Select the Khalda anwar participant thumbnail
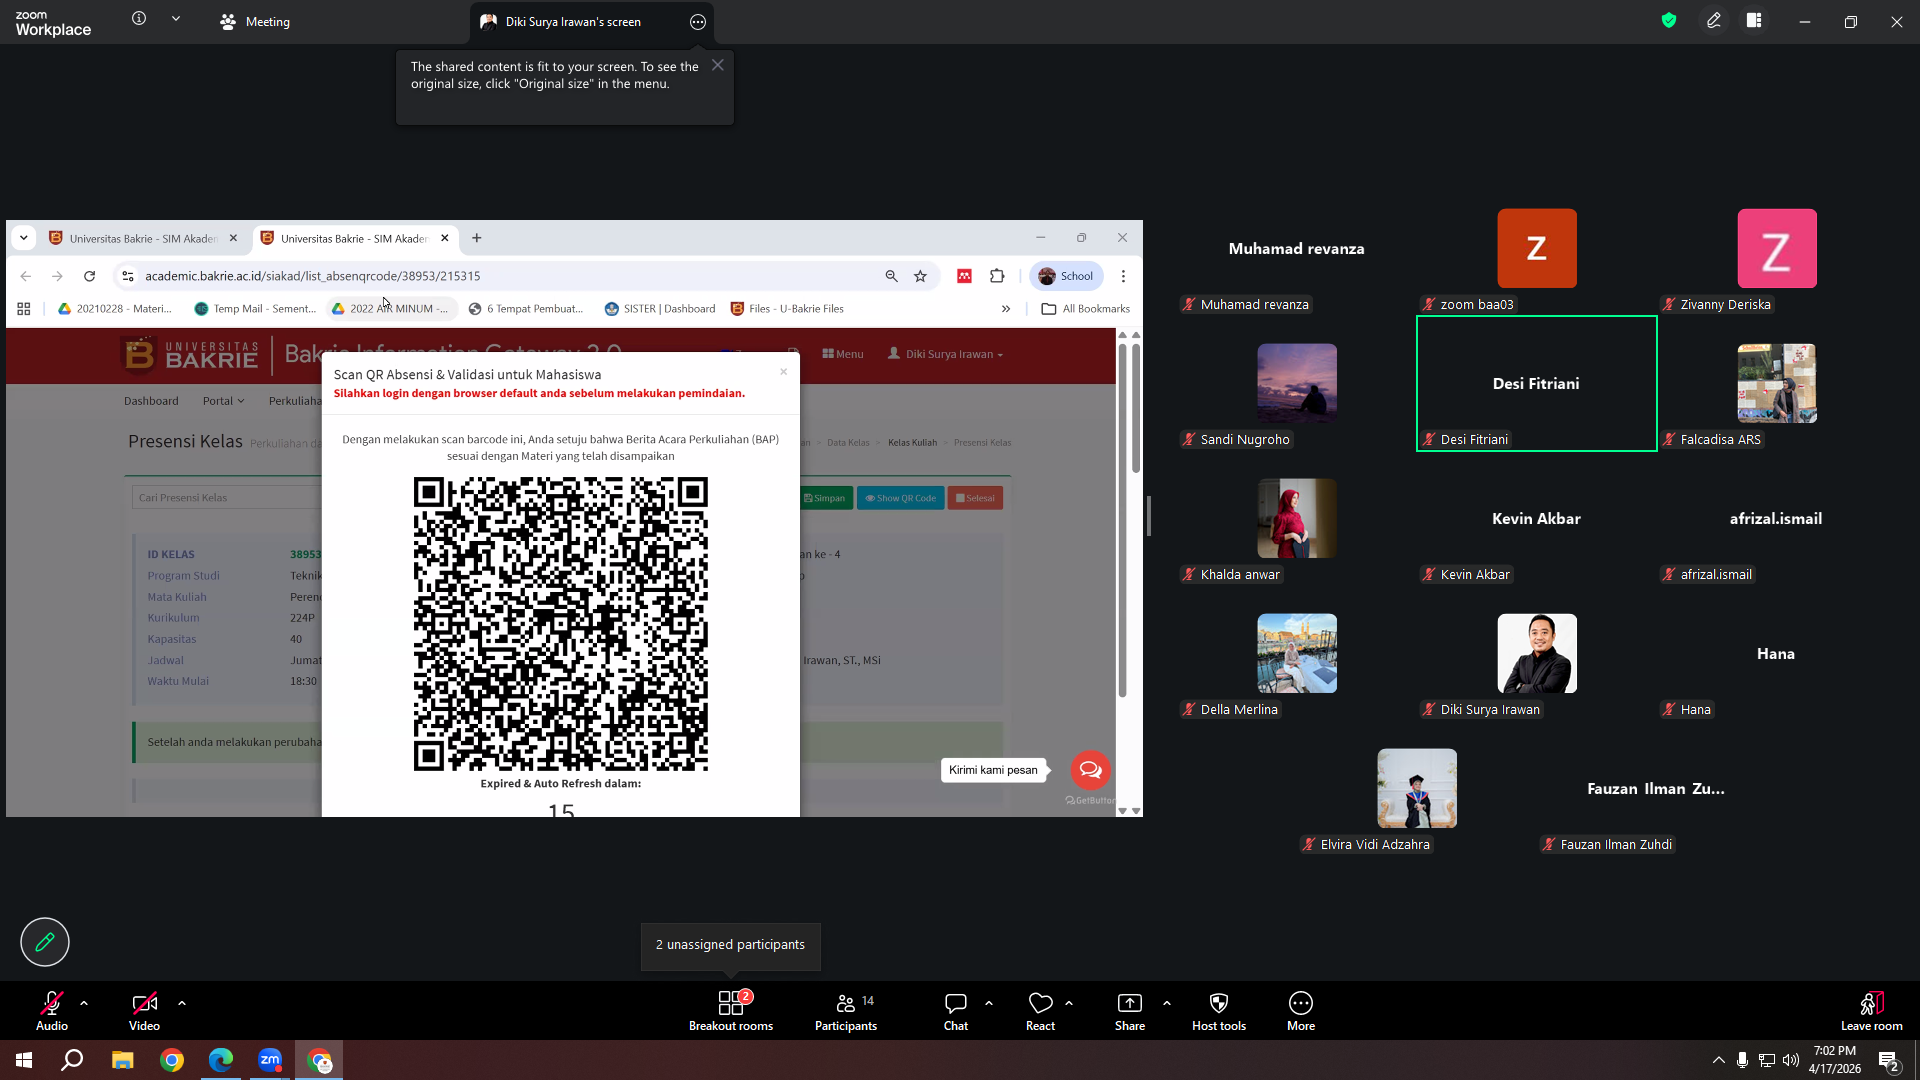Viewport: 1920px width, 1080px height. point(1297,519)
